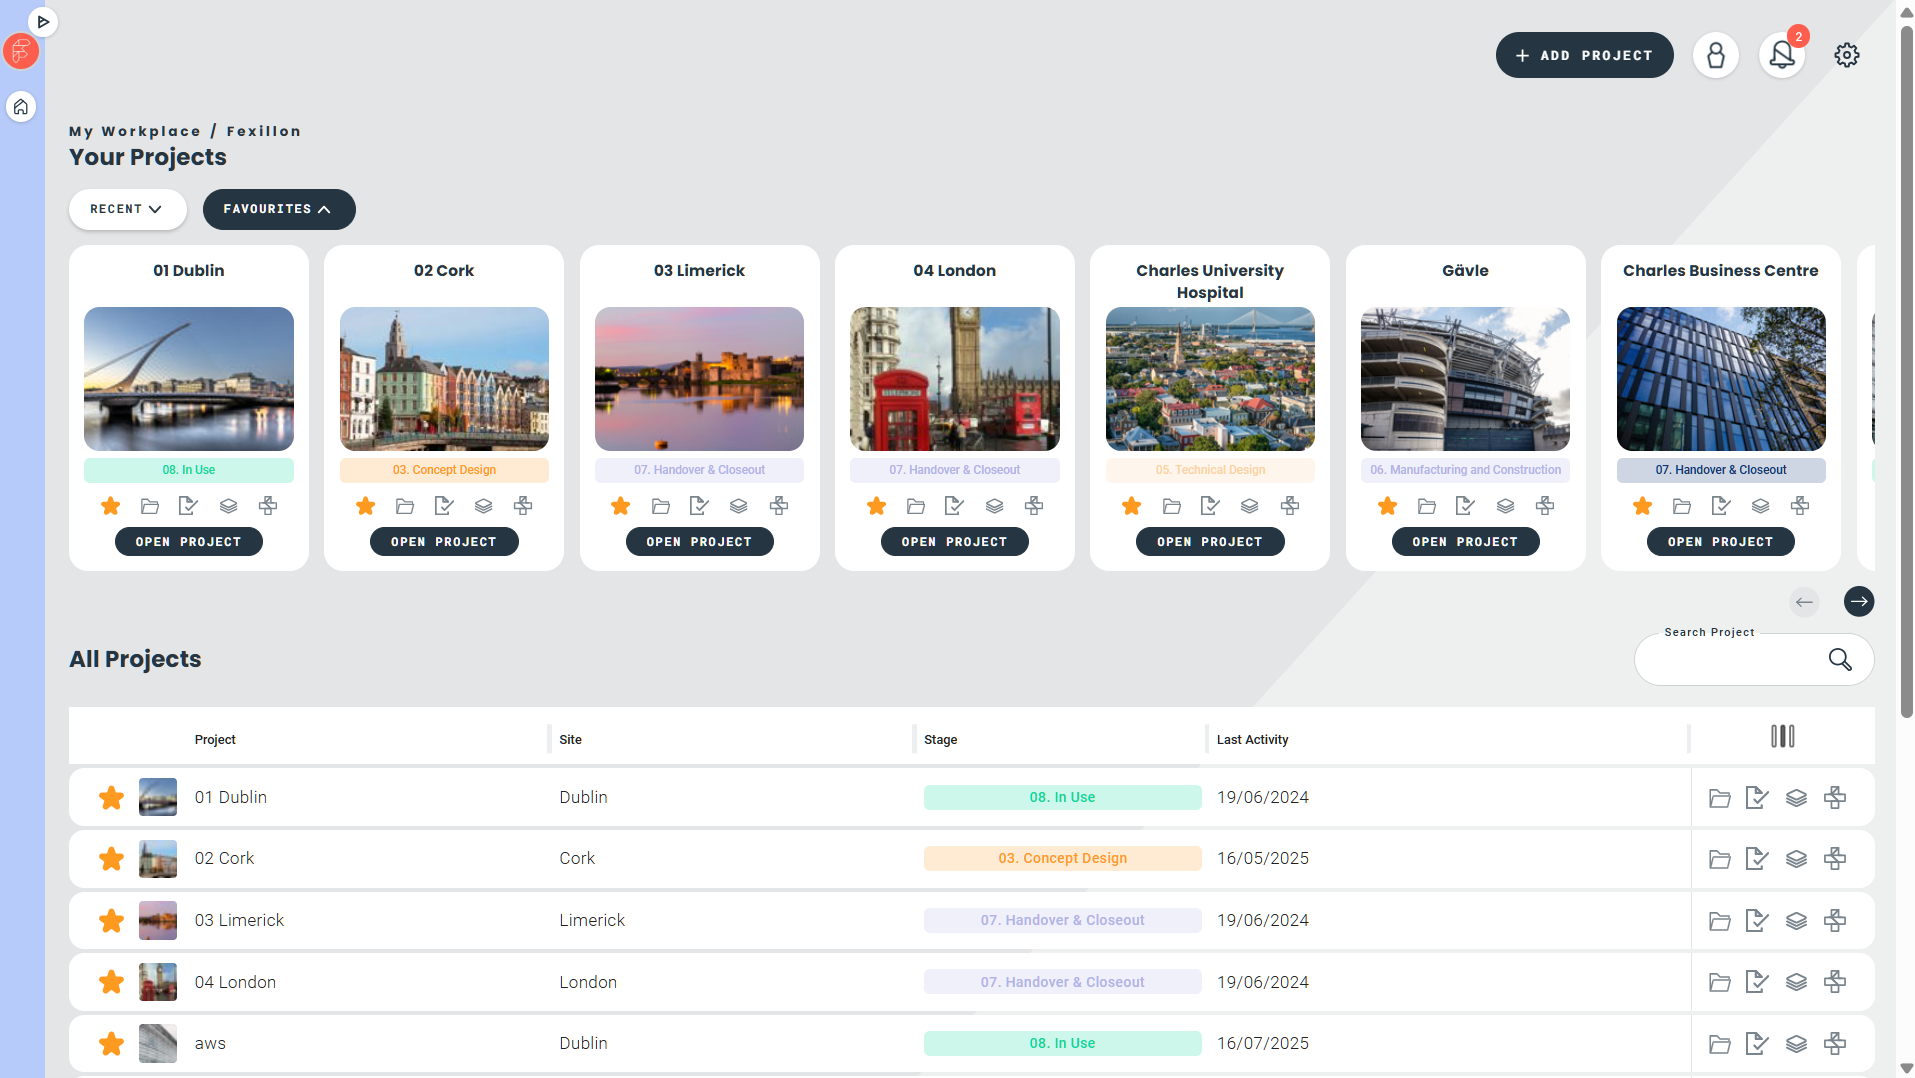
Task: Open the layers icon on the 03 Limerick card
Action: pos(739,506)
